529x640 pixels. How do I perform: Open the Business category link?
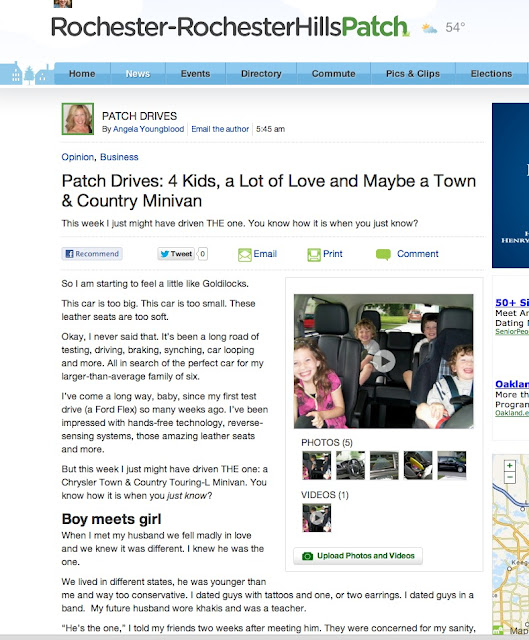(119, 157)
